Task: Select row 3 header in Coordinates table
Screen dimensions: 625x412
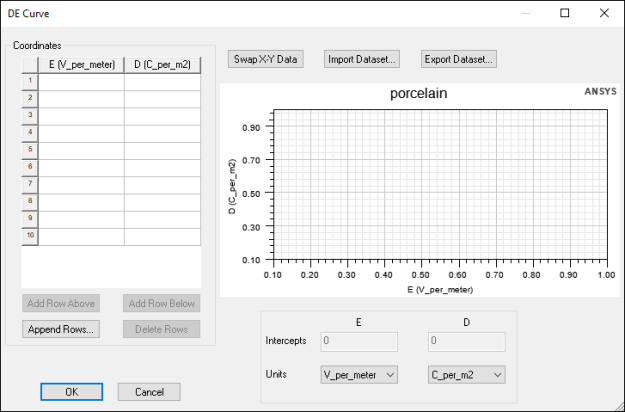Action: click(x=30, y=116)
